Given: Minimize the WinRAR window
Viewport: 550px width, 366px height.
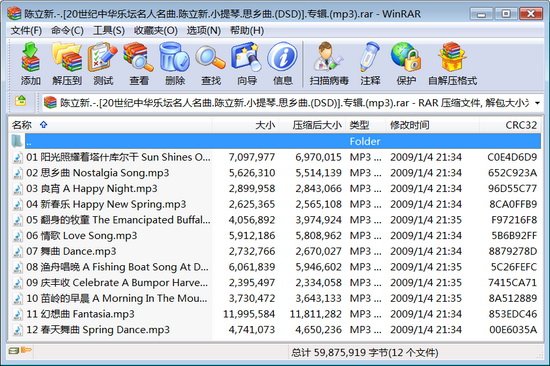Looking at the screenshot, I should click(x=481, y=14).
